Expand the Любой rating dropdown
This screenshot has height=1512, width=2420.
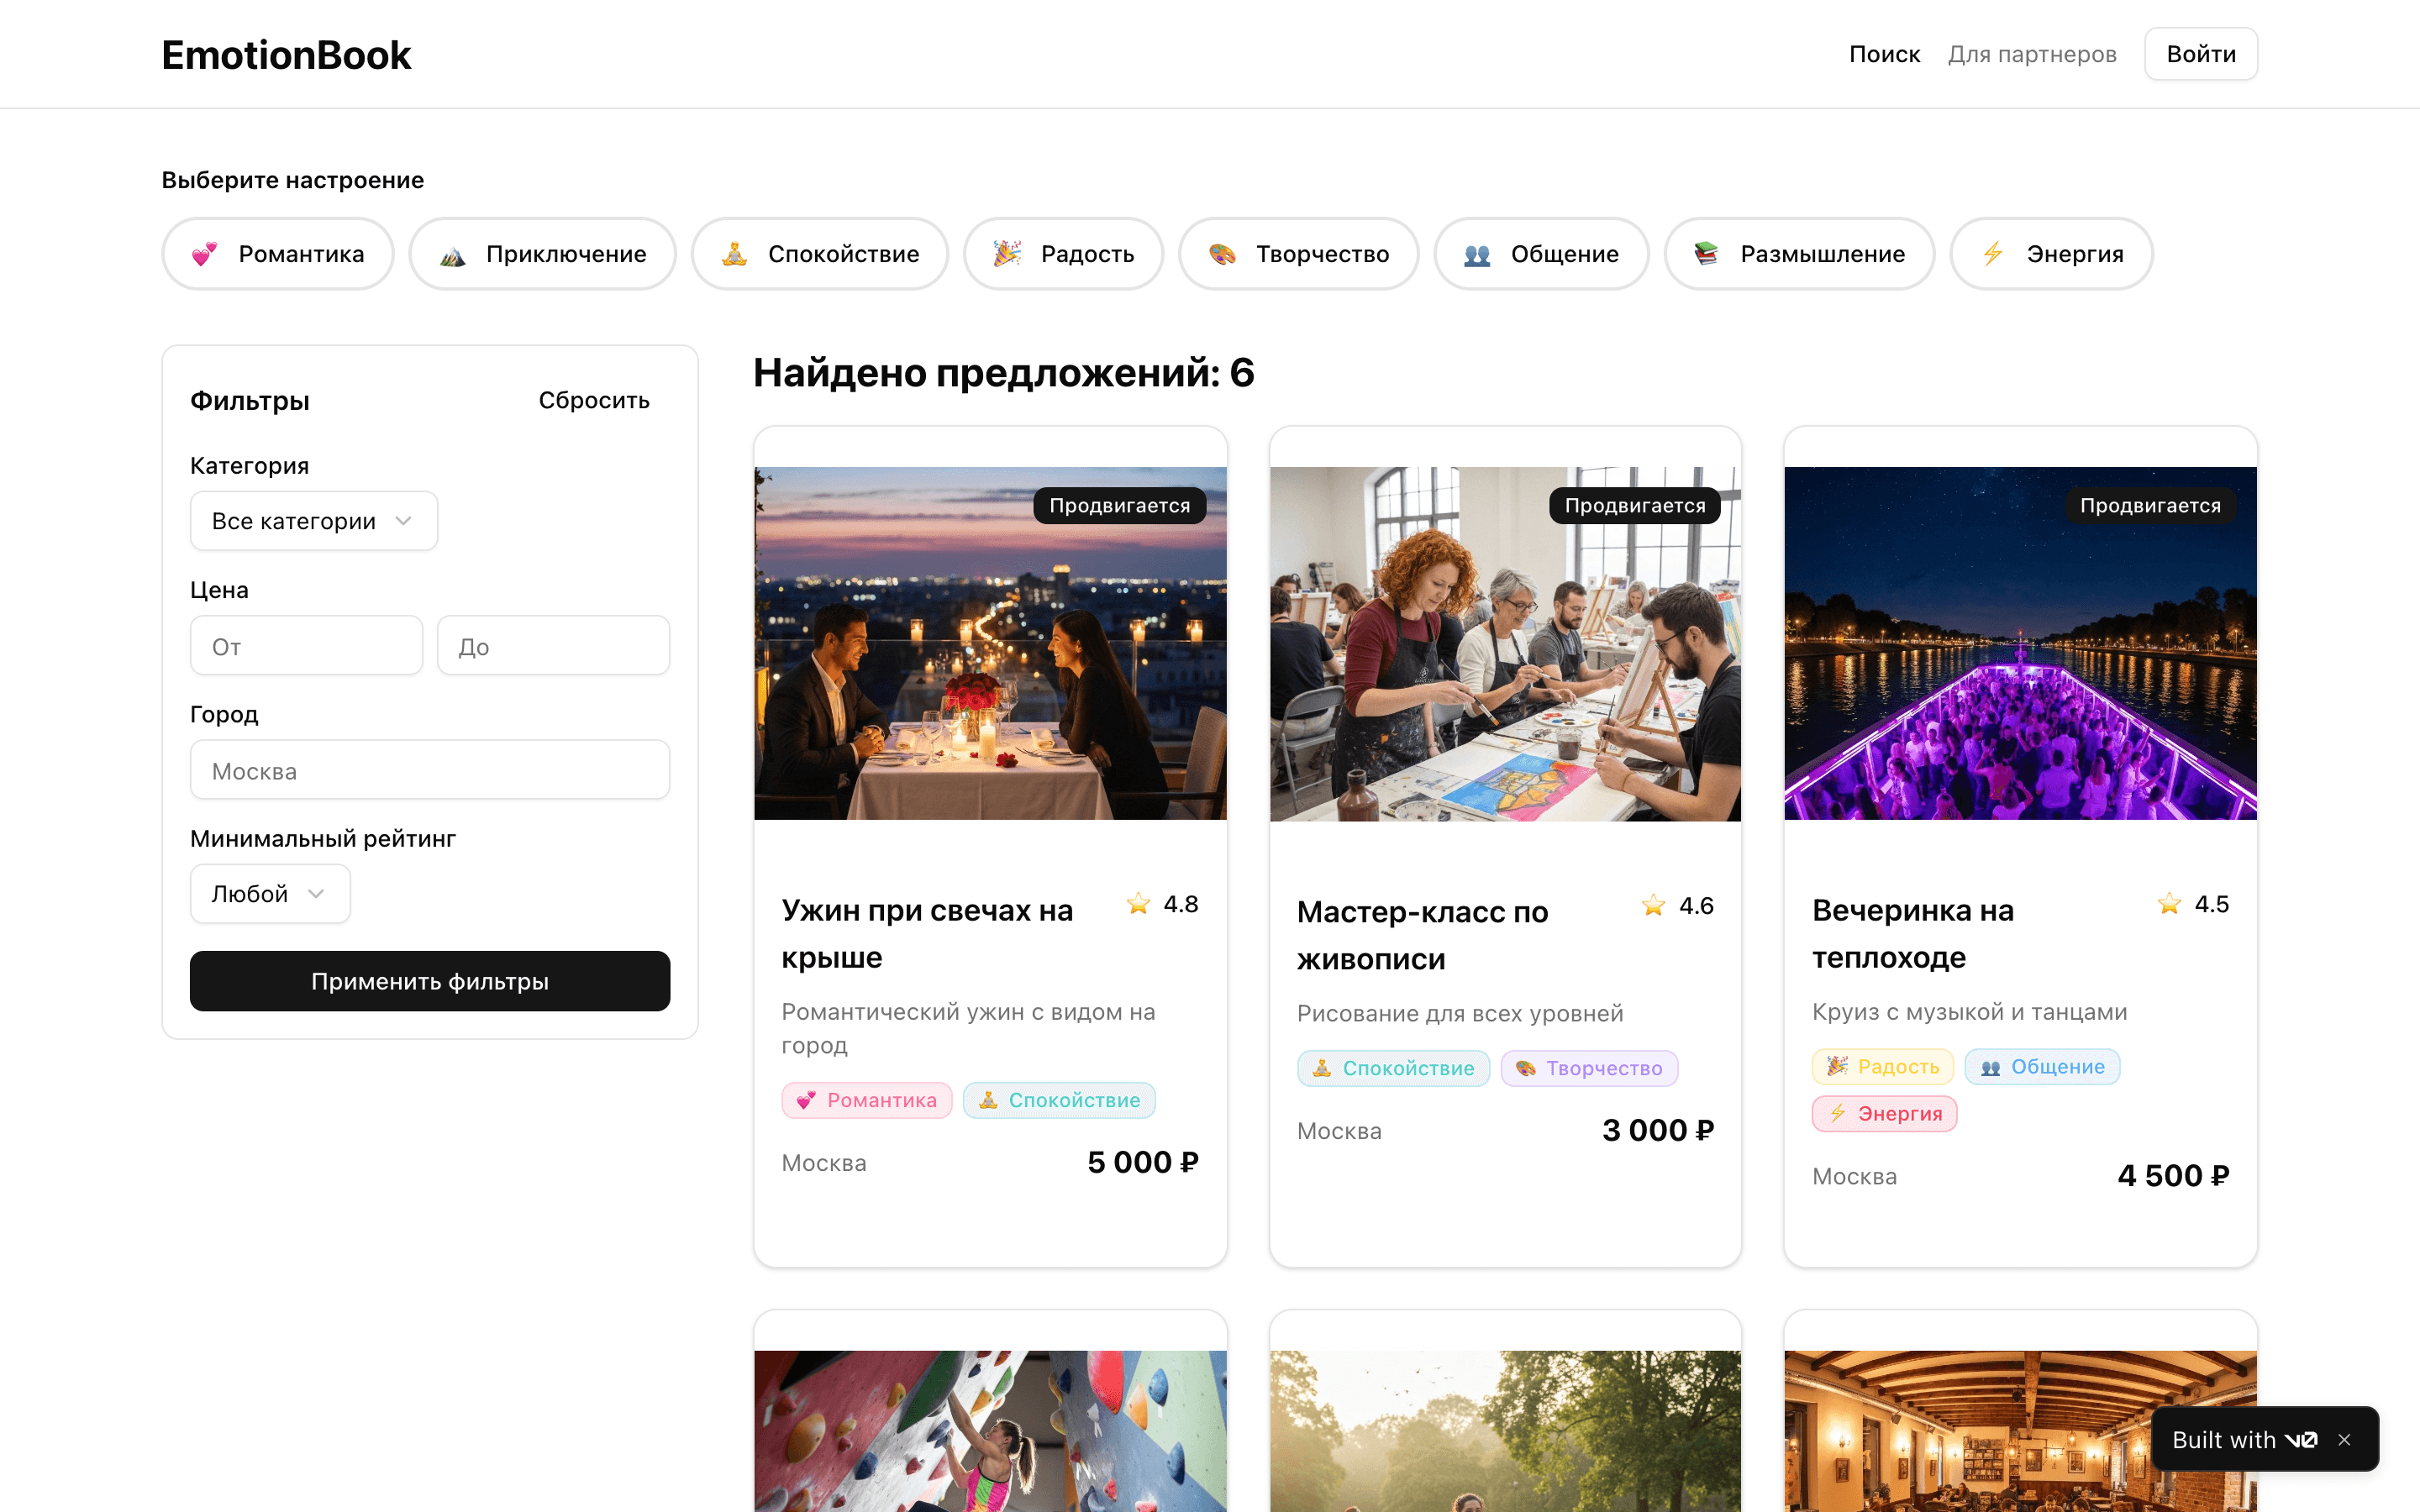click(270, 894)
